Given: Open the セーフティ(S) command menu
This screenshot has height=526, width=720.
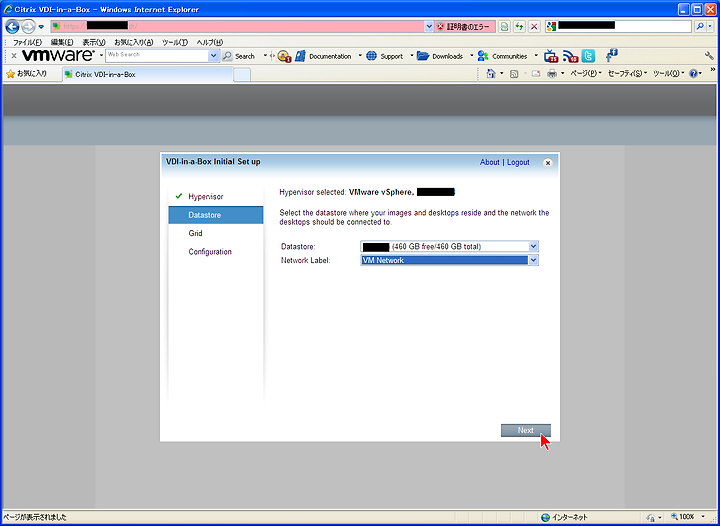Looking at the screenshot, I should 627,73.
